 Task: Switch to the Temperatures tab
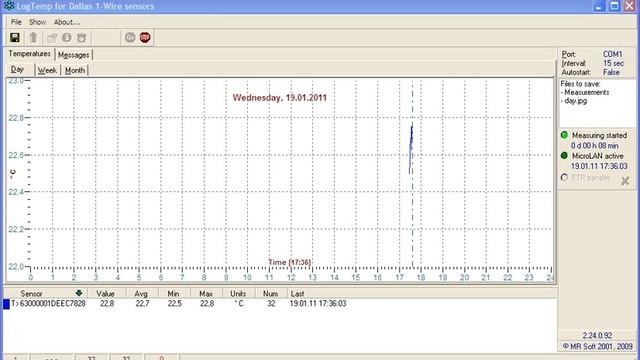coord(29,54)
